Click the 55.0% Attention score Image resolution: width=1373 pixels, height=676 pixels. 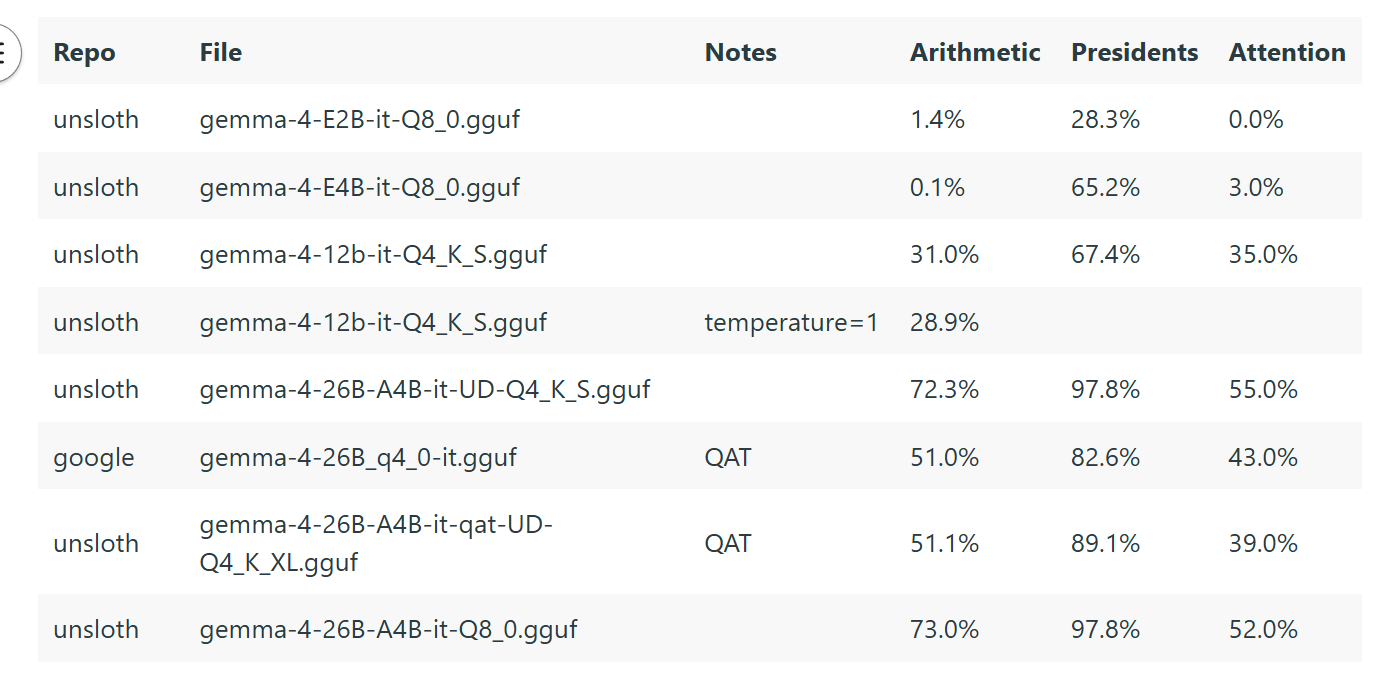click(1263, 390)
